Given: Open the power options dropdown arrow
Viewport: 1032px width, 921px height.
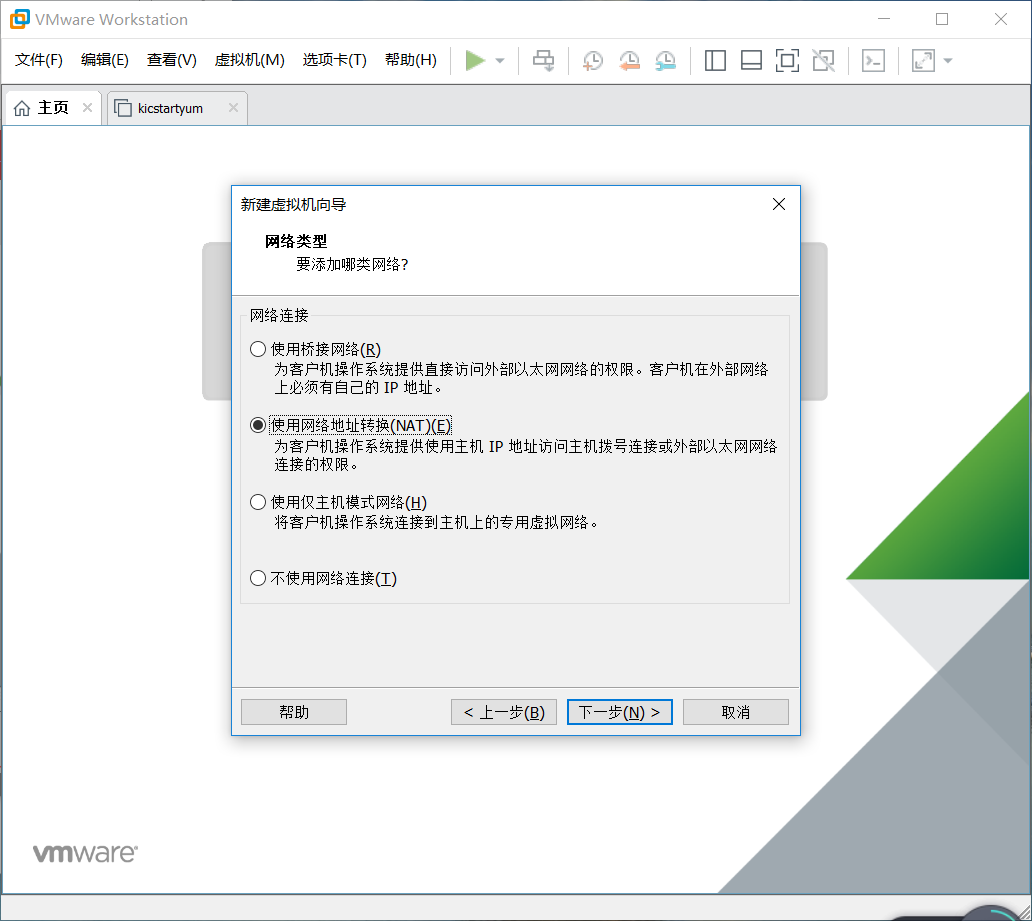Looking at the screenshot, I should tap(500, 61).
